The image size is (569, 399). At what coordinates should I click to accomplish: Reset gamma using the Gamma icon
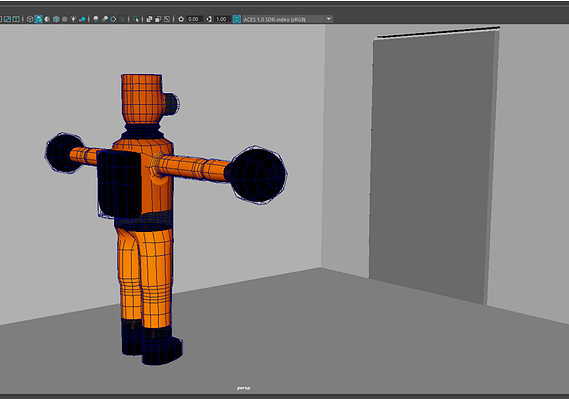209,19
